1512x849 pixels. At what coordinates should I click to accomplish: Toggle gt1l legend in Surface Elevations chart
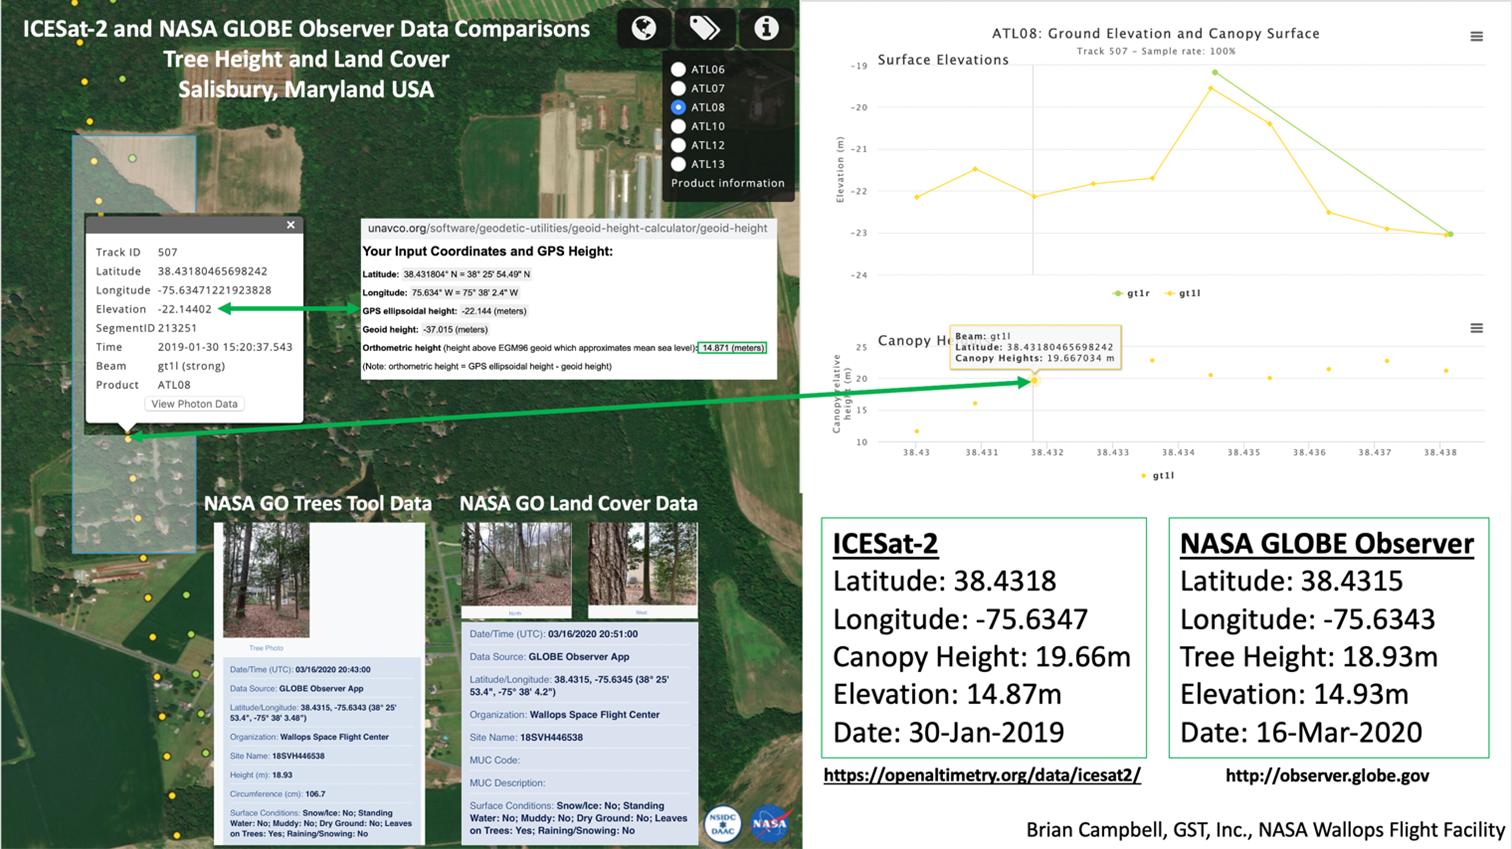[x=1183, y=293]
